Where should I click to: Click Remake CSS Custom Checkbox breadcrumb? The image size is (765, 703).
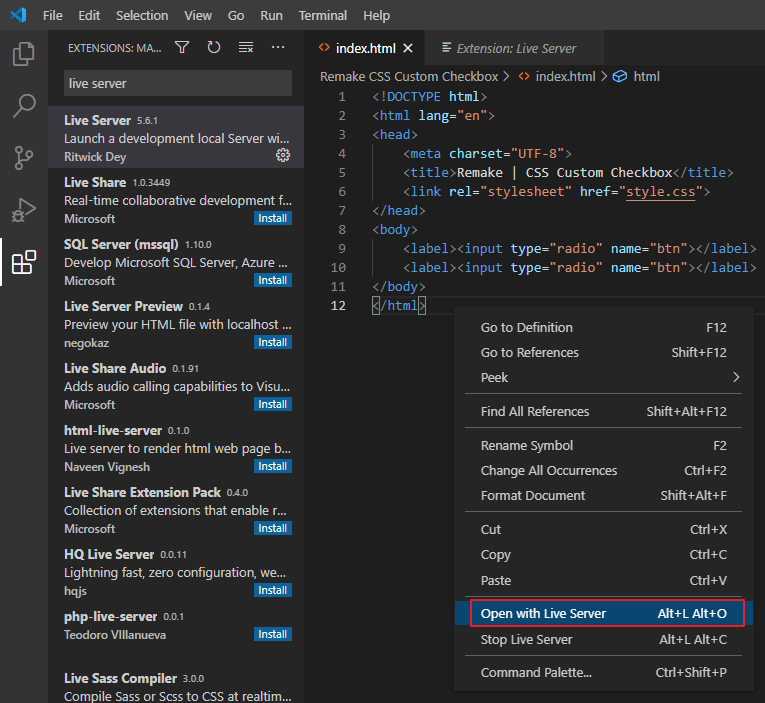pyautogui.click(x=409, y=77)
